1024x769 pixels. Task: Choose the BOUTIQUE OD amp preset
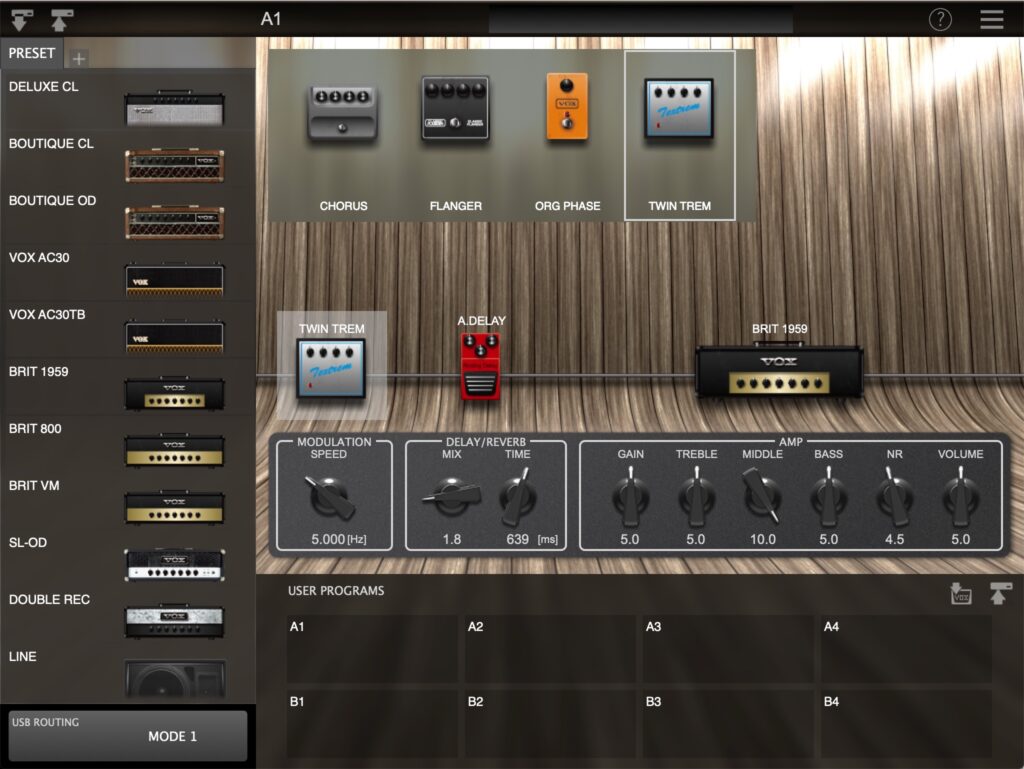tap(127, 215)
